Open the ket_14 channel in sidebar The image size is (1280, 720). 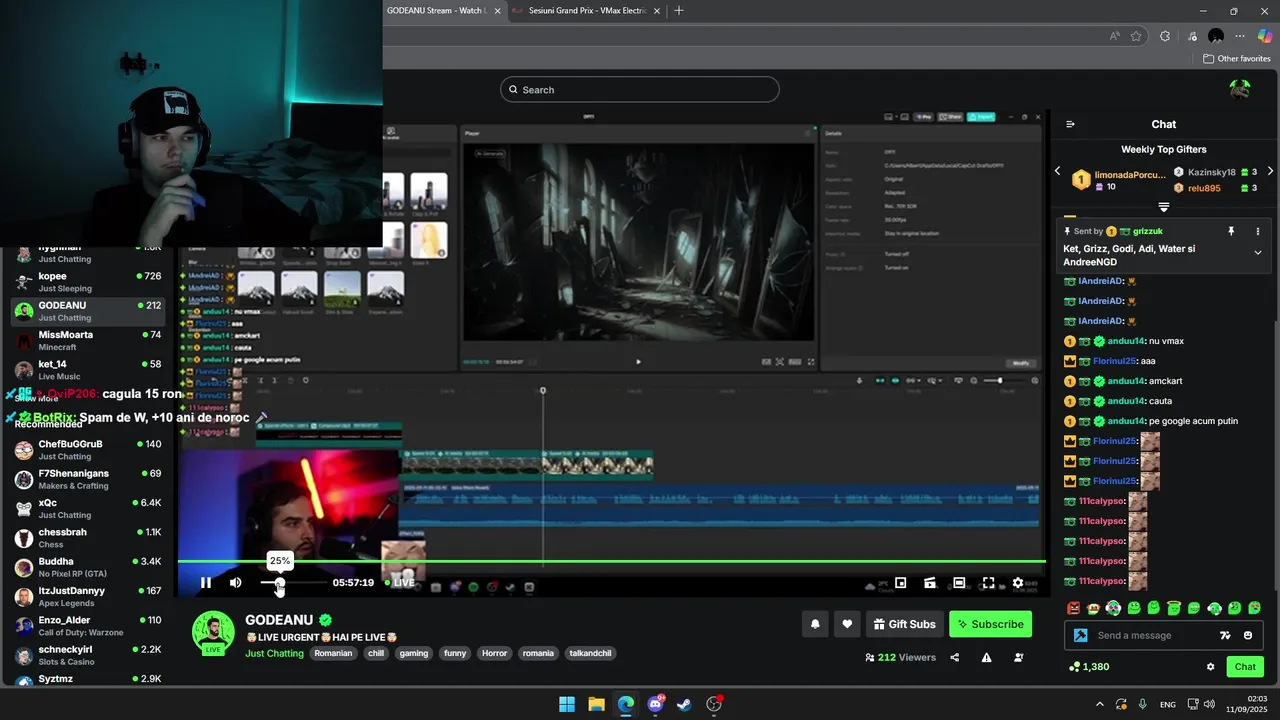point(89,370)
